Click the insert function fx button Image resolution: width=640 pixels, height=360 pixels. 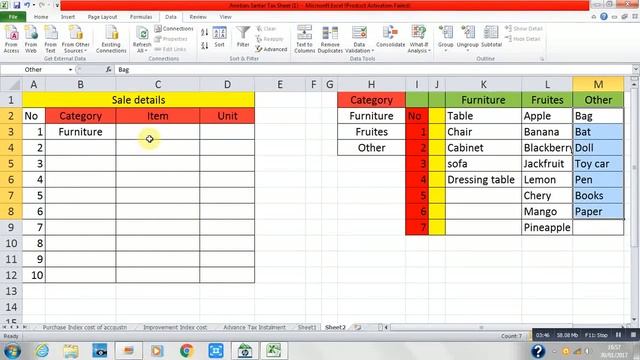(109, 70)
